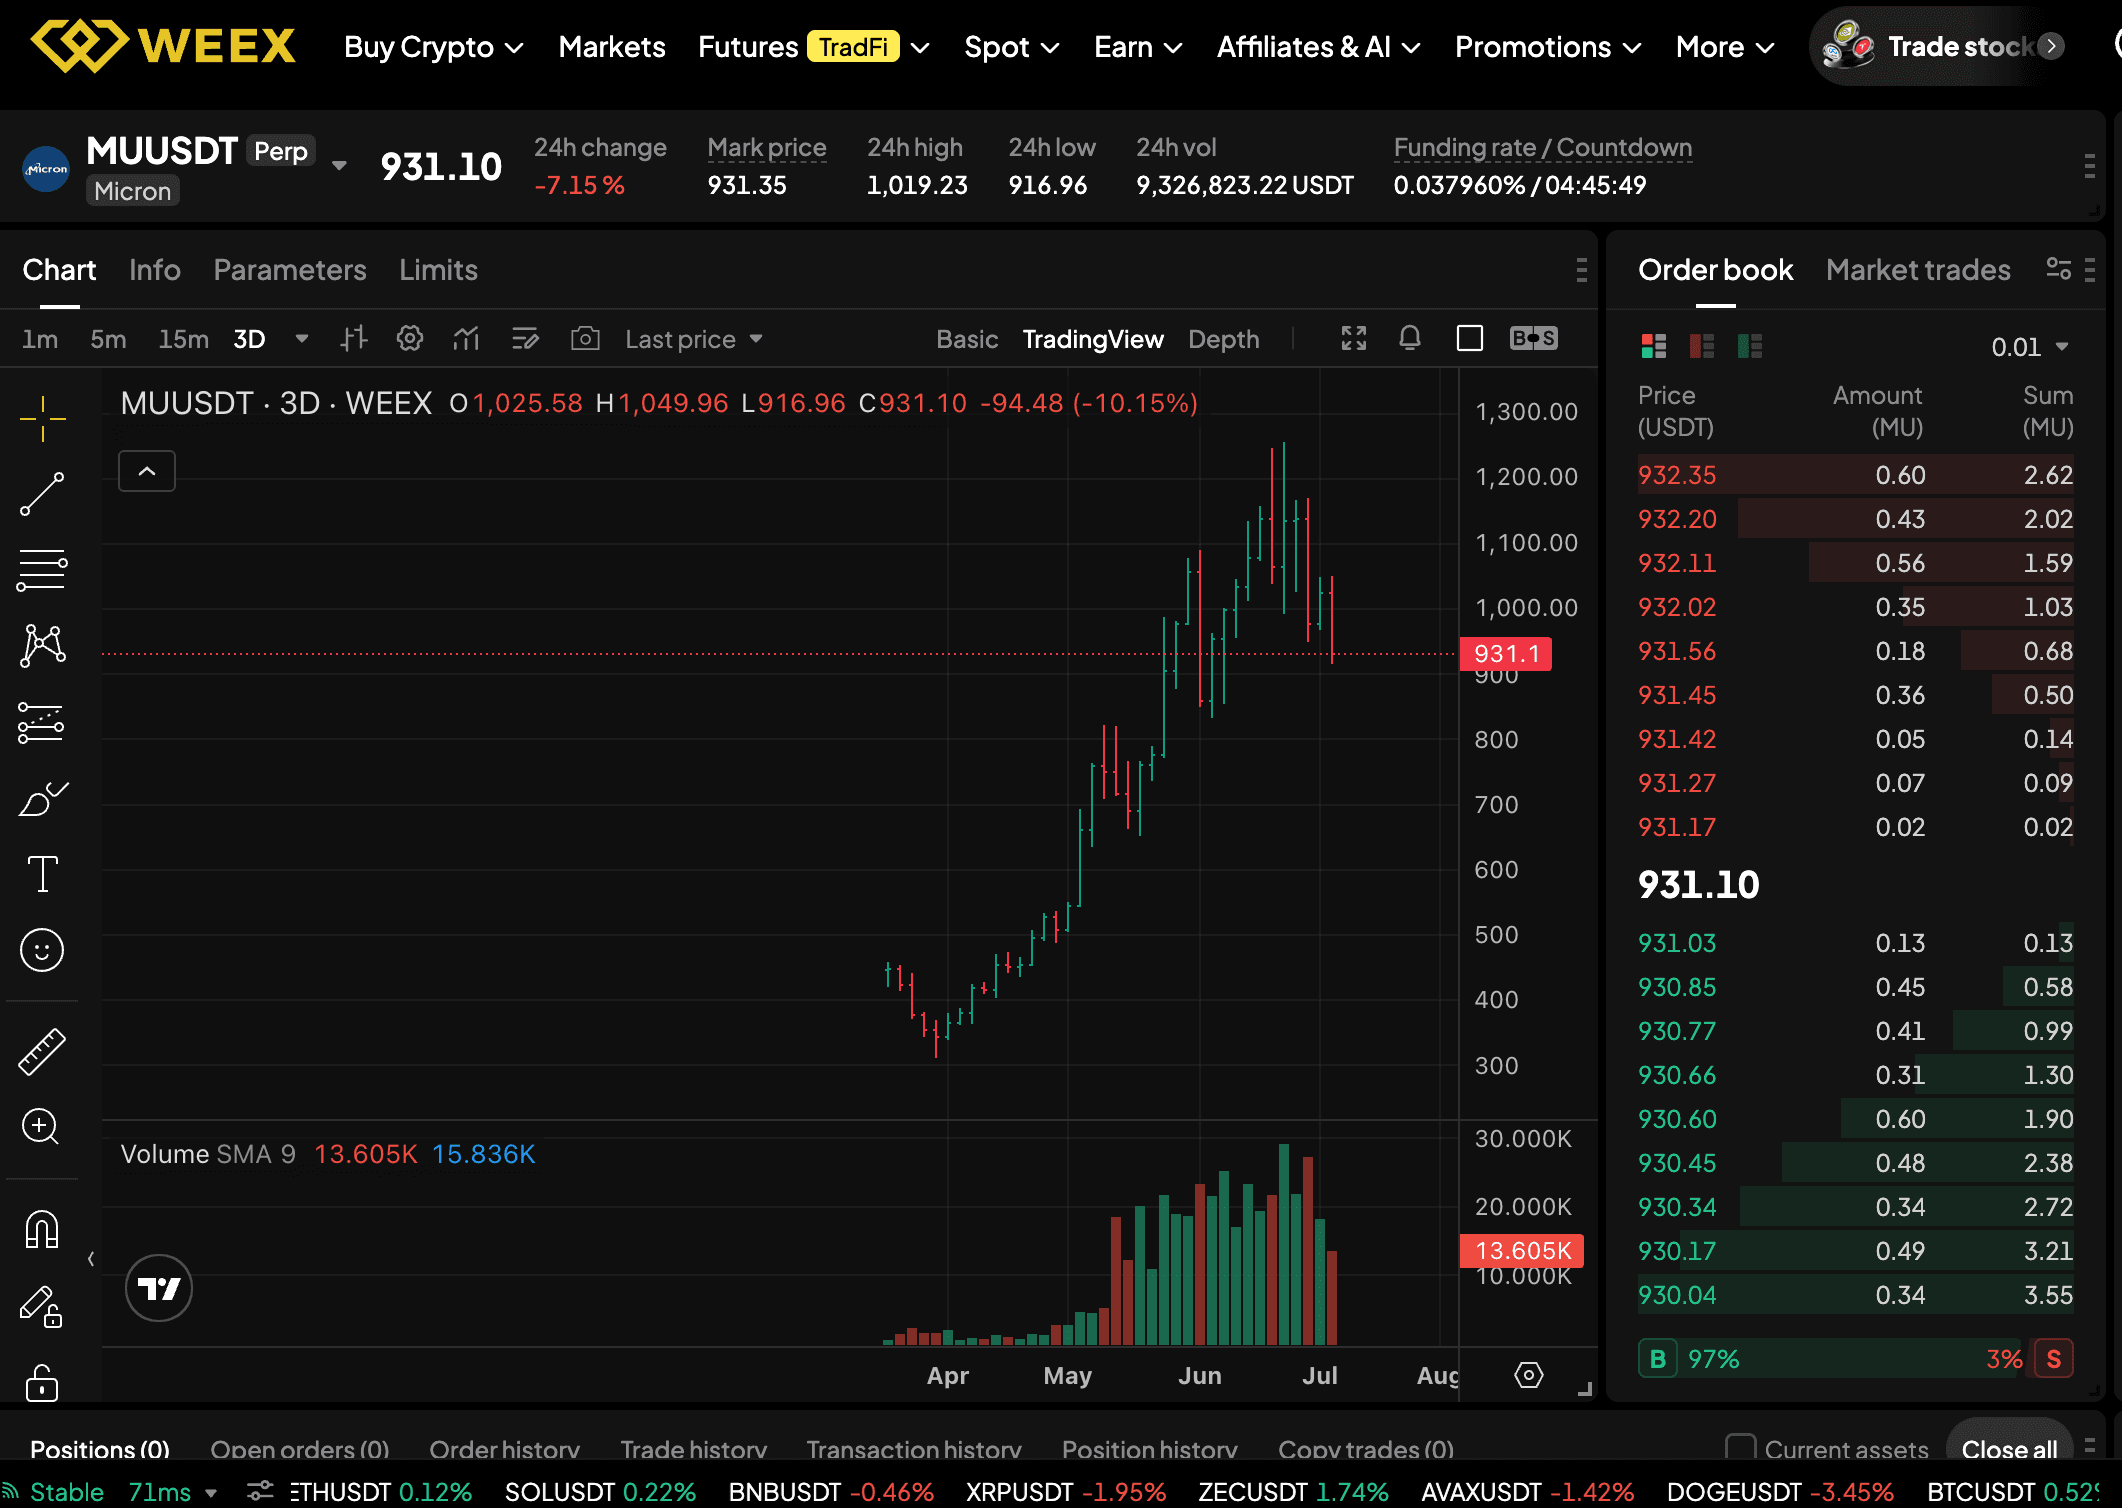Toggle stay in drawing mode
2122x1508 pixels.
coord(42,1306)
